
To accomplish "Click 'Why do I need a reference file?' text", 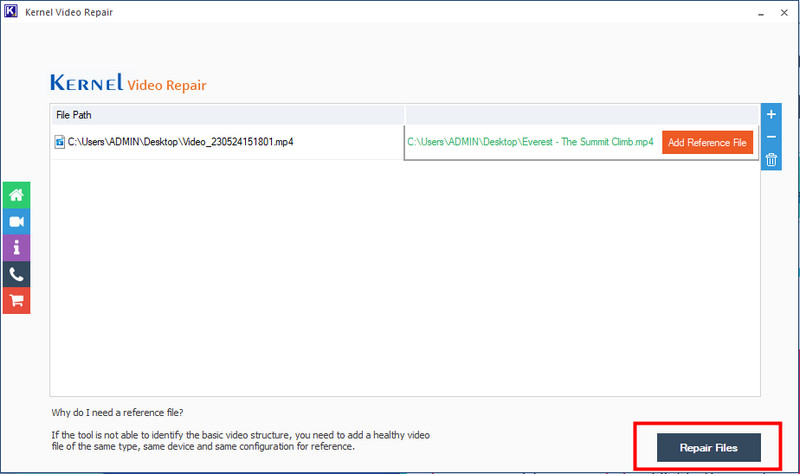I will (117, 412).
